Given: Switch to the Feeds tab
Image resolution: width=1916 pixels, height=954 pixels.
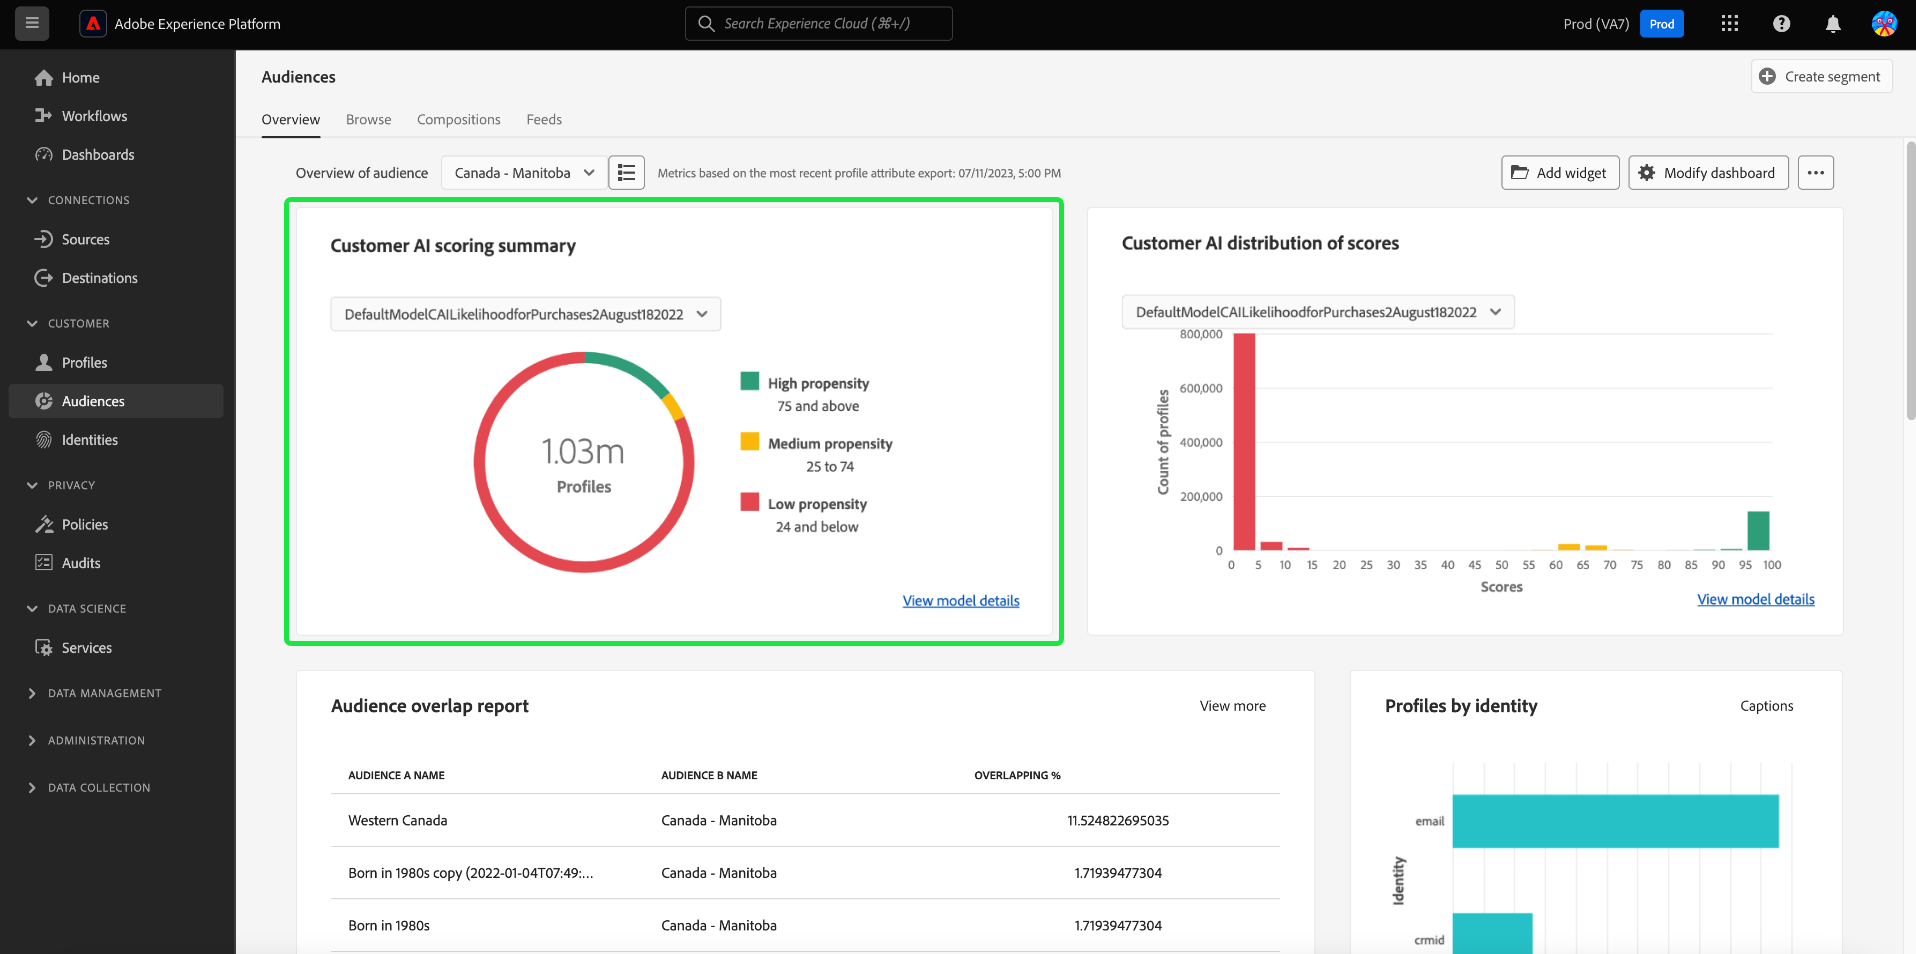Looking at the screenshot, I should 544,120.
